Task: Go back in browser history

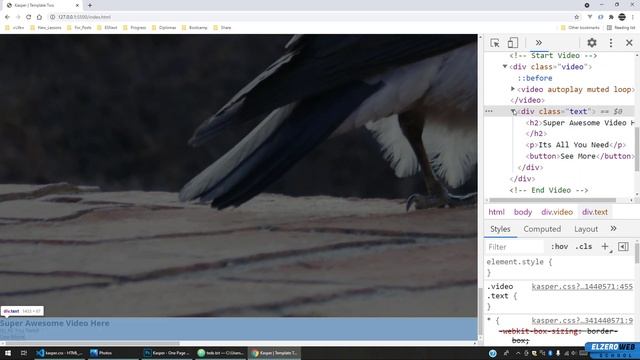Action: (7, 17)
